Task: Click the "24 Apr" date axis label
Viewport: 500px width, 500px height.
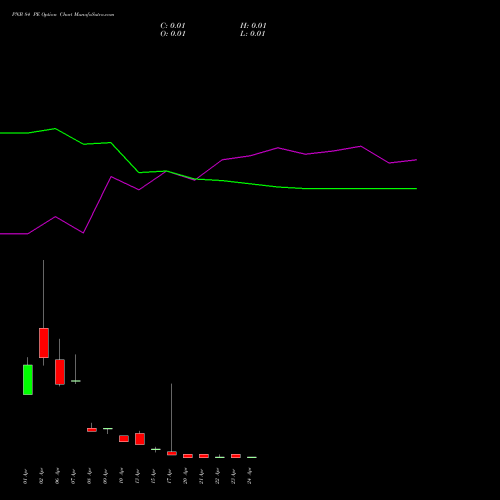Action: 250,476
